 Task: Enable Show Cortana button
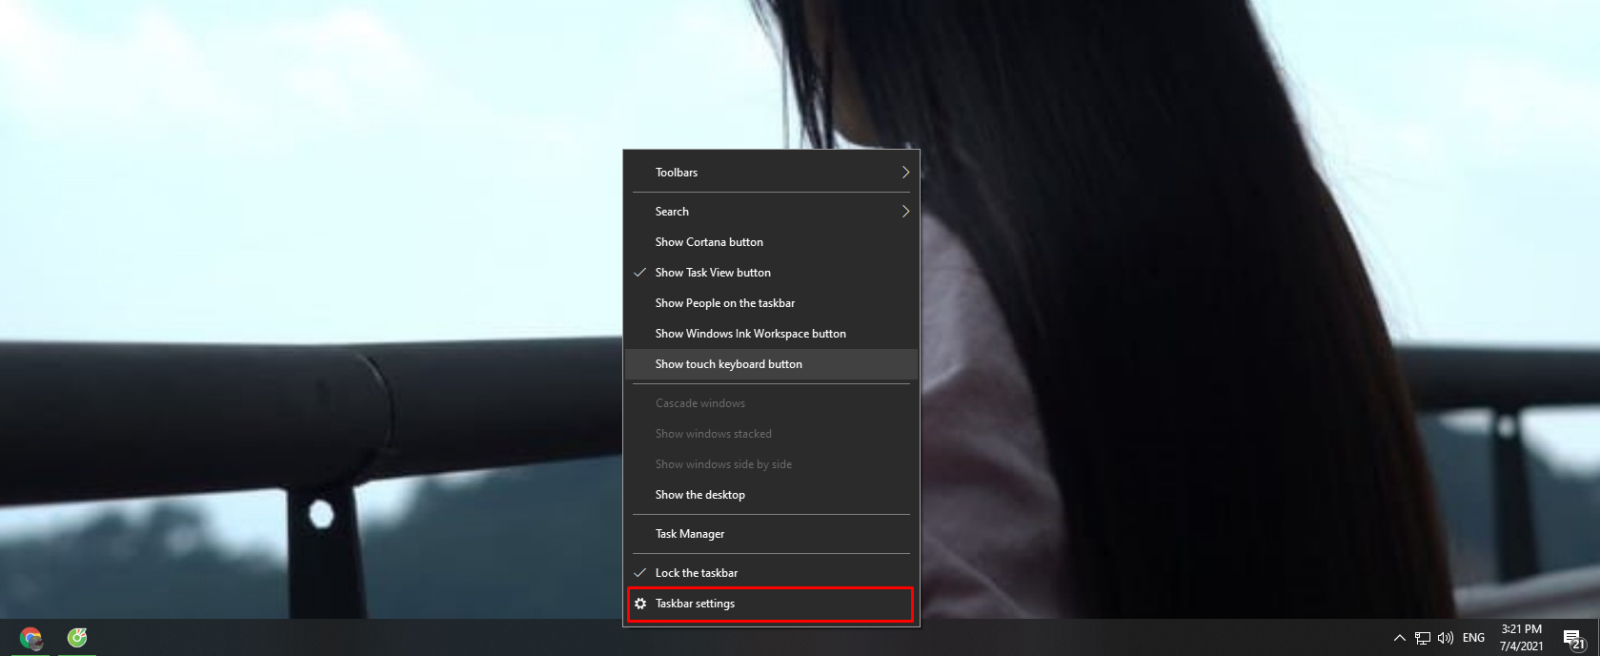pyautogui.click(x=771, y=242)
